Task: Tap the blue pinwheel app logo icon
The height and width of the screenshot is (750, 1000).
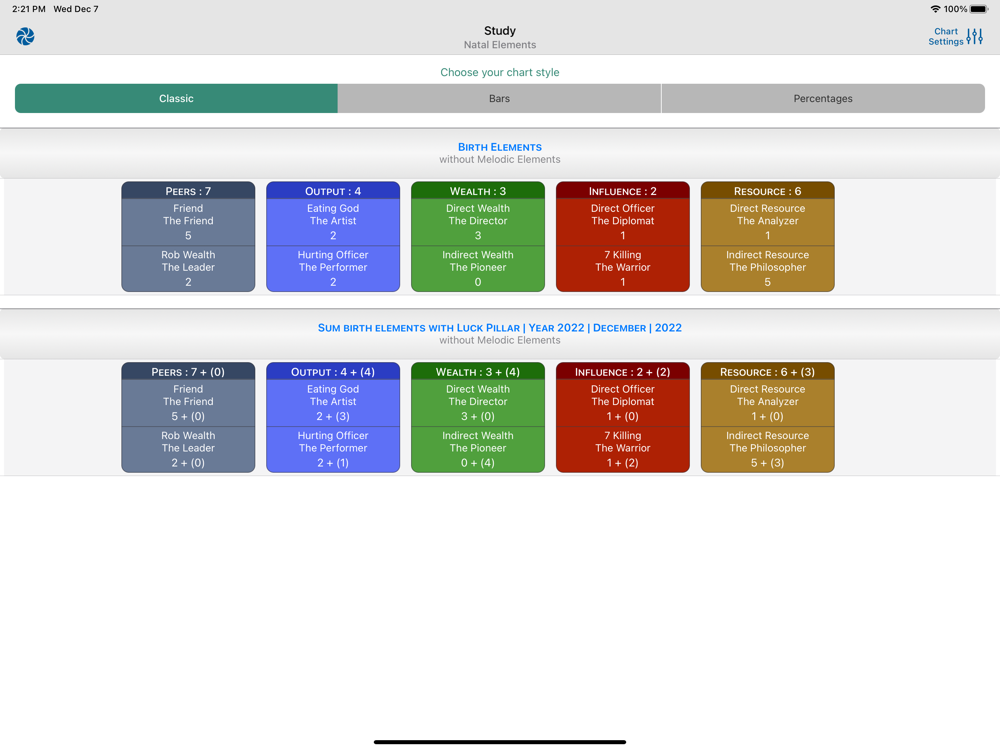Action: tap(26, 36)
